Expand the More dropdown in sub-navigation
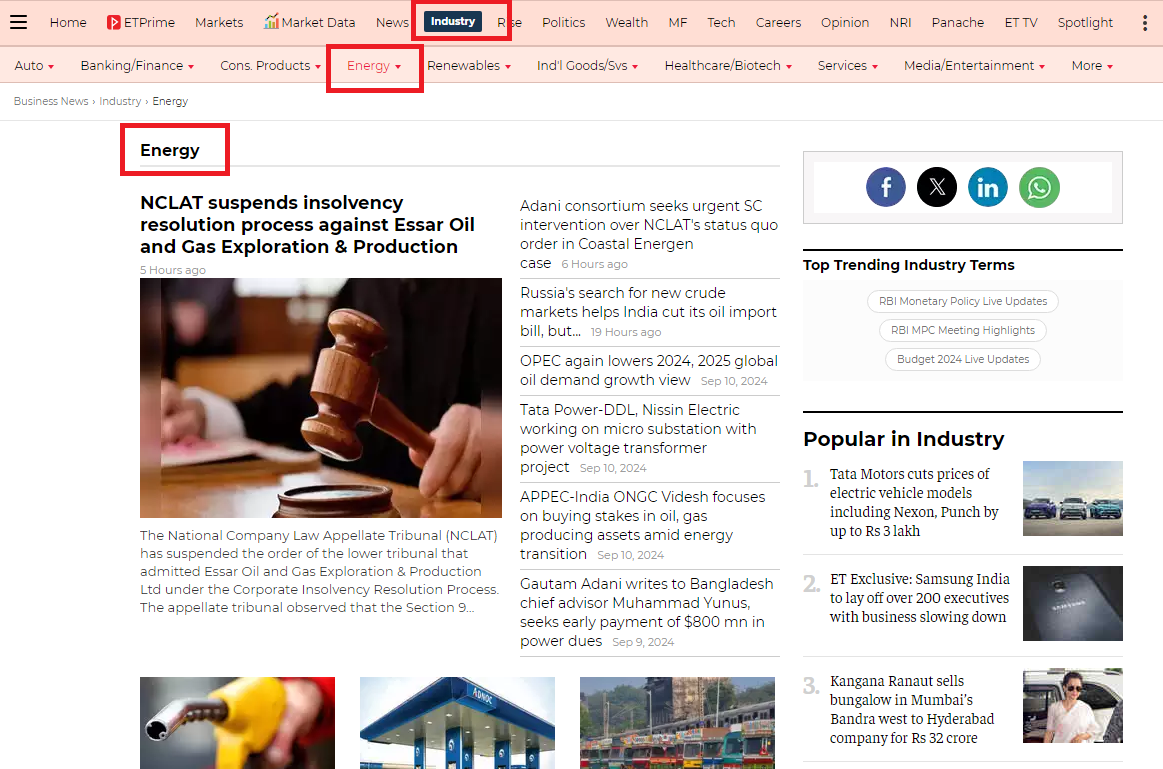This screenshot has width=1163, height=769. coord(1091,66)
